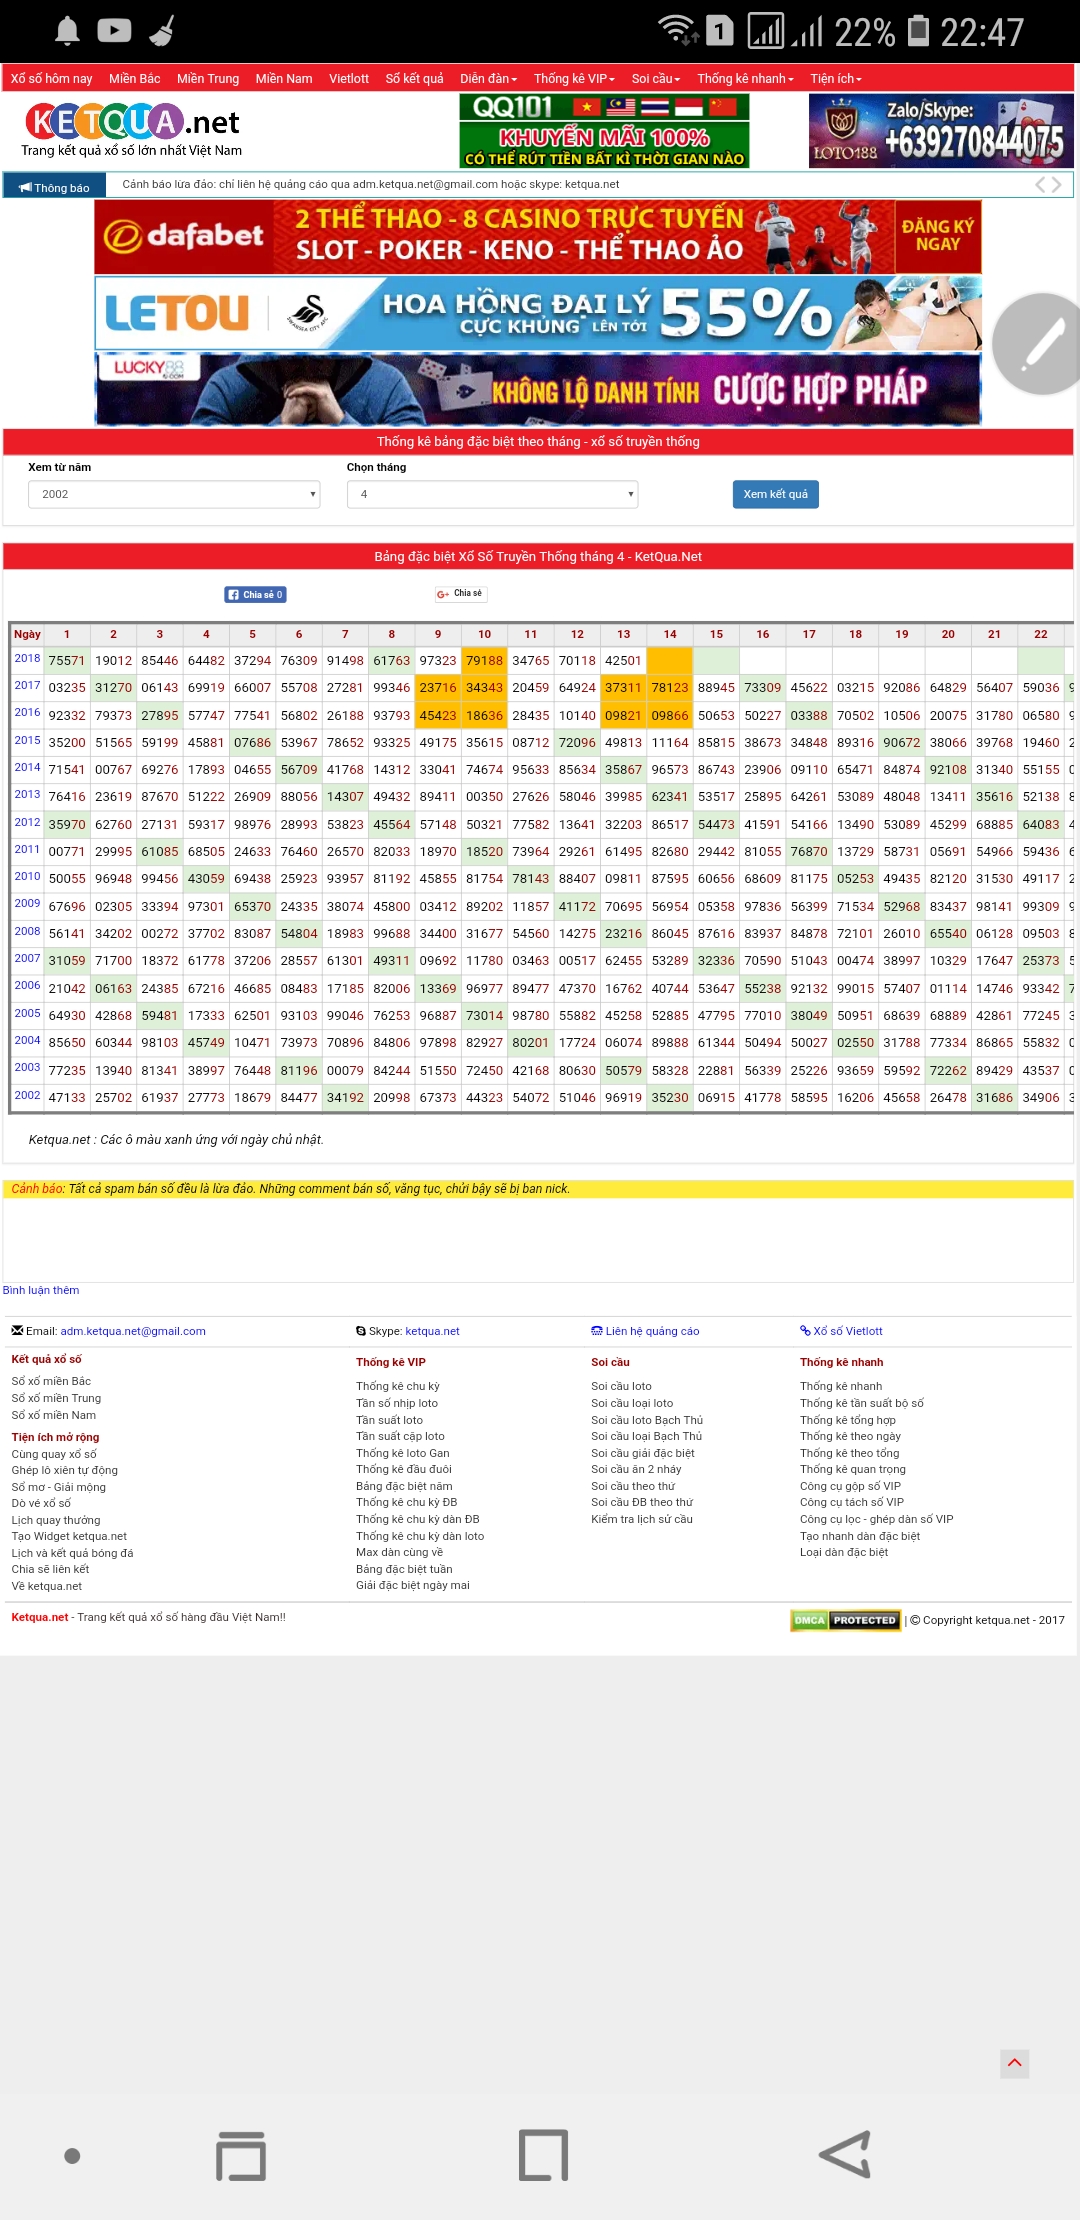Click the 2018 year row label

point(27,658)
